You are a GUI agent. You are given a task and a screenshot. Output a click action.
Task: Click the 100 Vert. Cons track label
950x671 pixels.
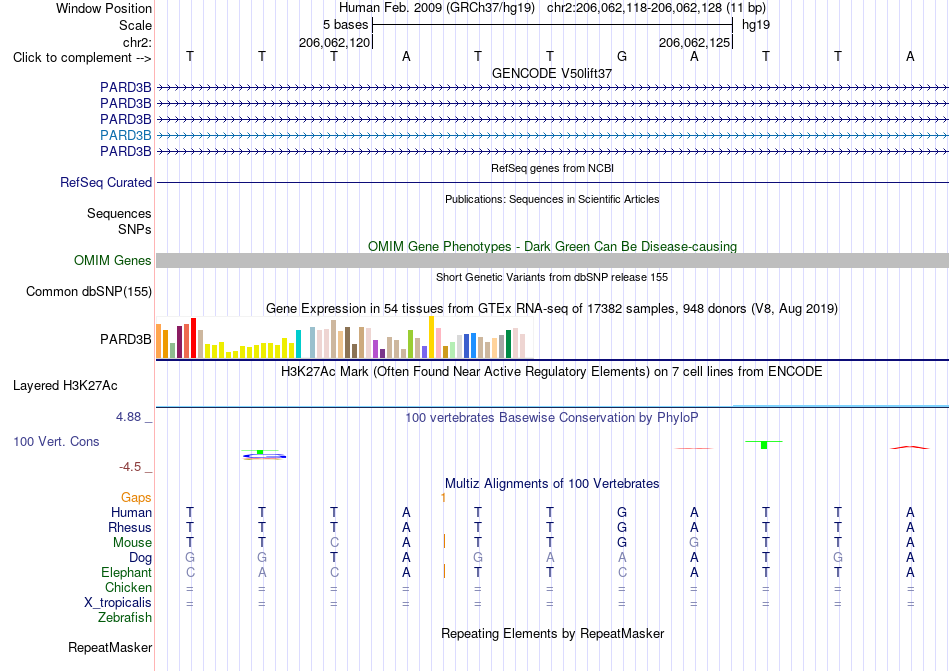click(x=56, y=441)
